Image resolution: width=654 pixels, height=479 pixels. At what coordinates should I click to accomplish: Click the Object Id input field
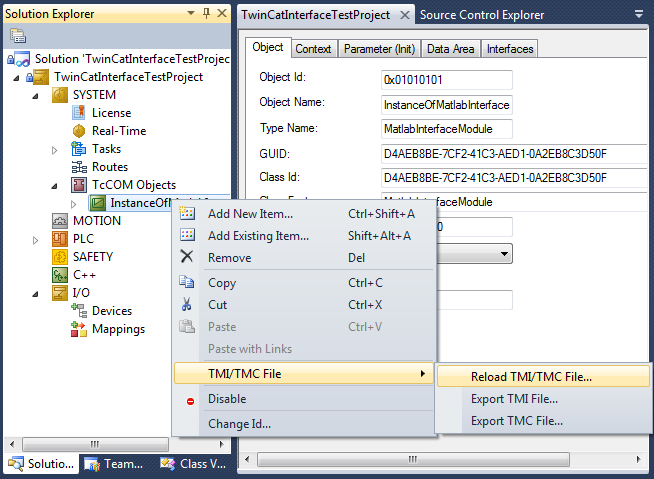click(447, 80)
